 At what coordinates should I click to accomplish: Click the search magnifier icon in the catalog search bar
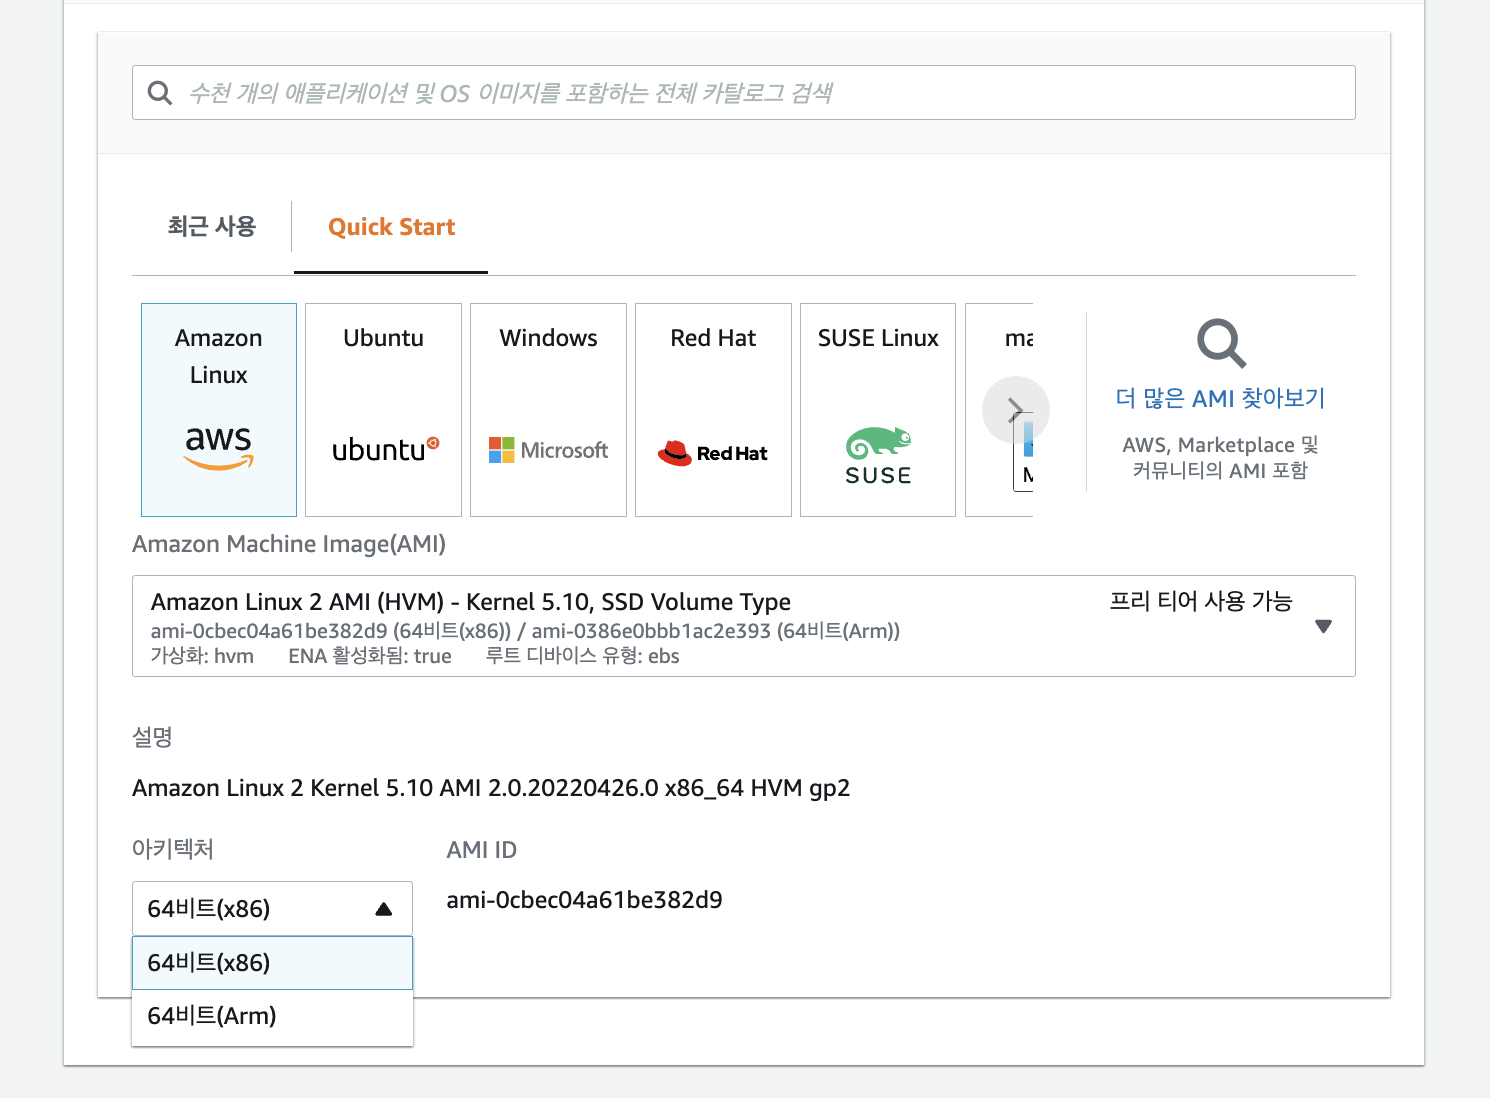160,93
